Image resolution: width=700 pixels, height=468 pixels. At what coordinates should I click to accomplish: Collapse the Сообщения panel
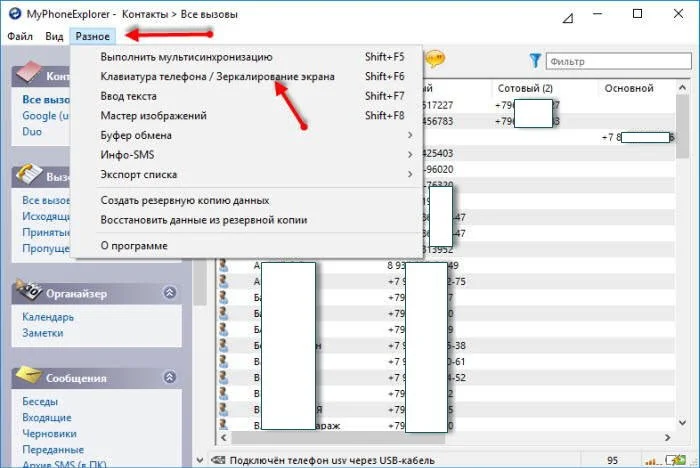(x=170, y=377)
